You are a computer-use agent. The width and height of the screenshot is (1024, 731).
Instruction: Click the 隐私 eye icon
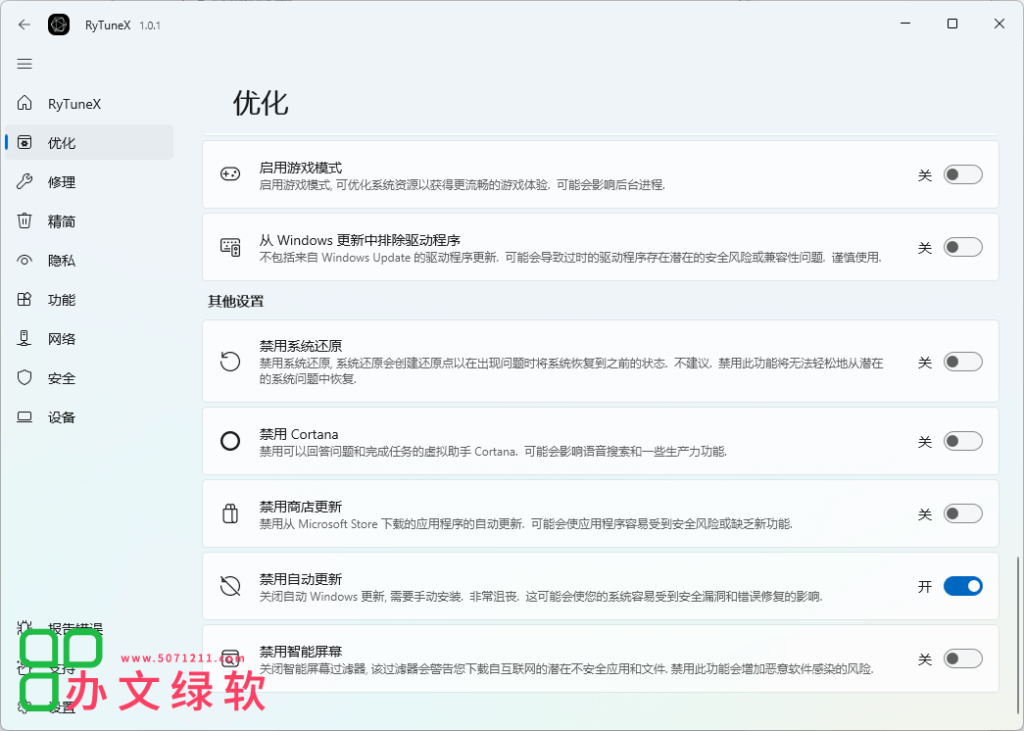(x=25, y=260)
